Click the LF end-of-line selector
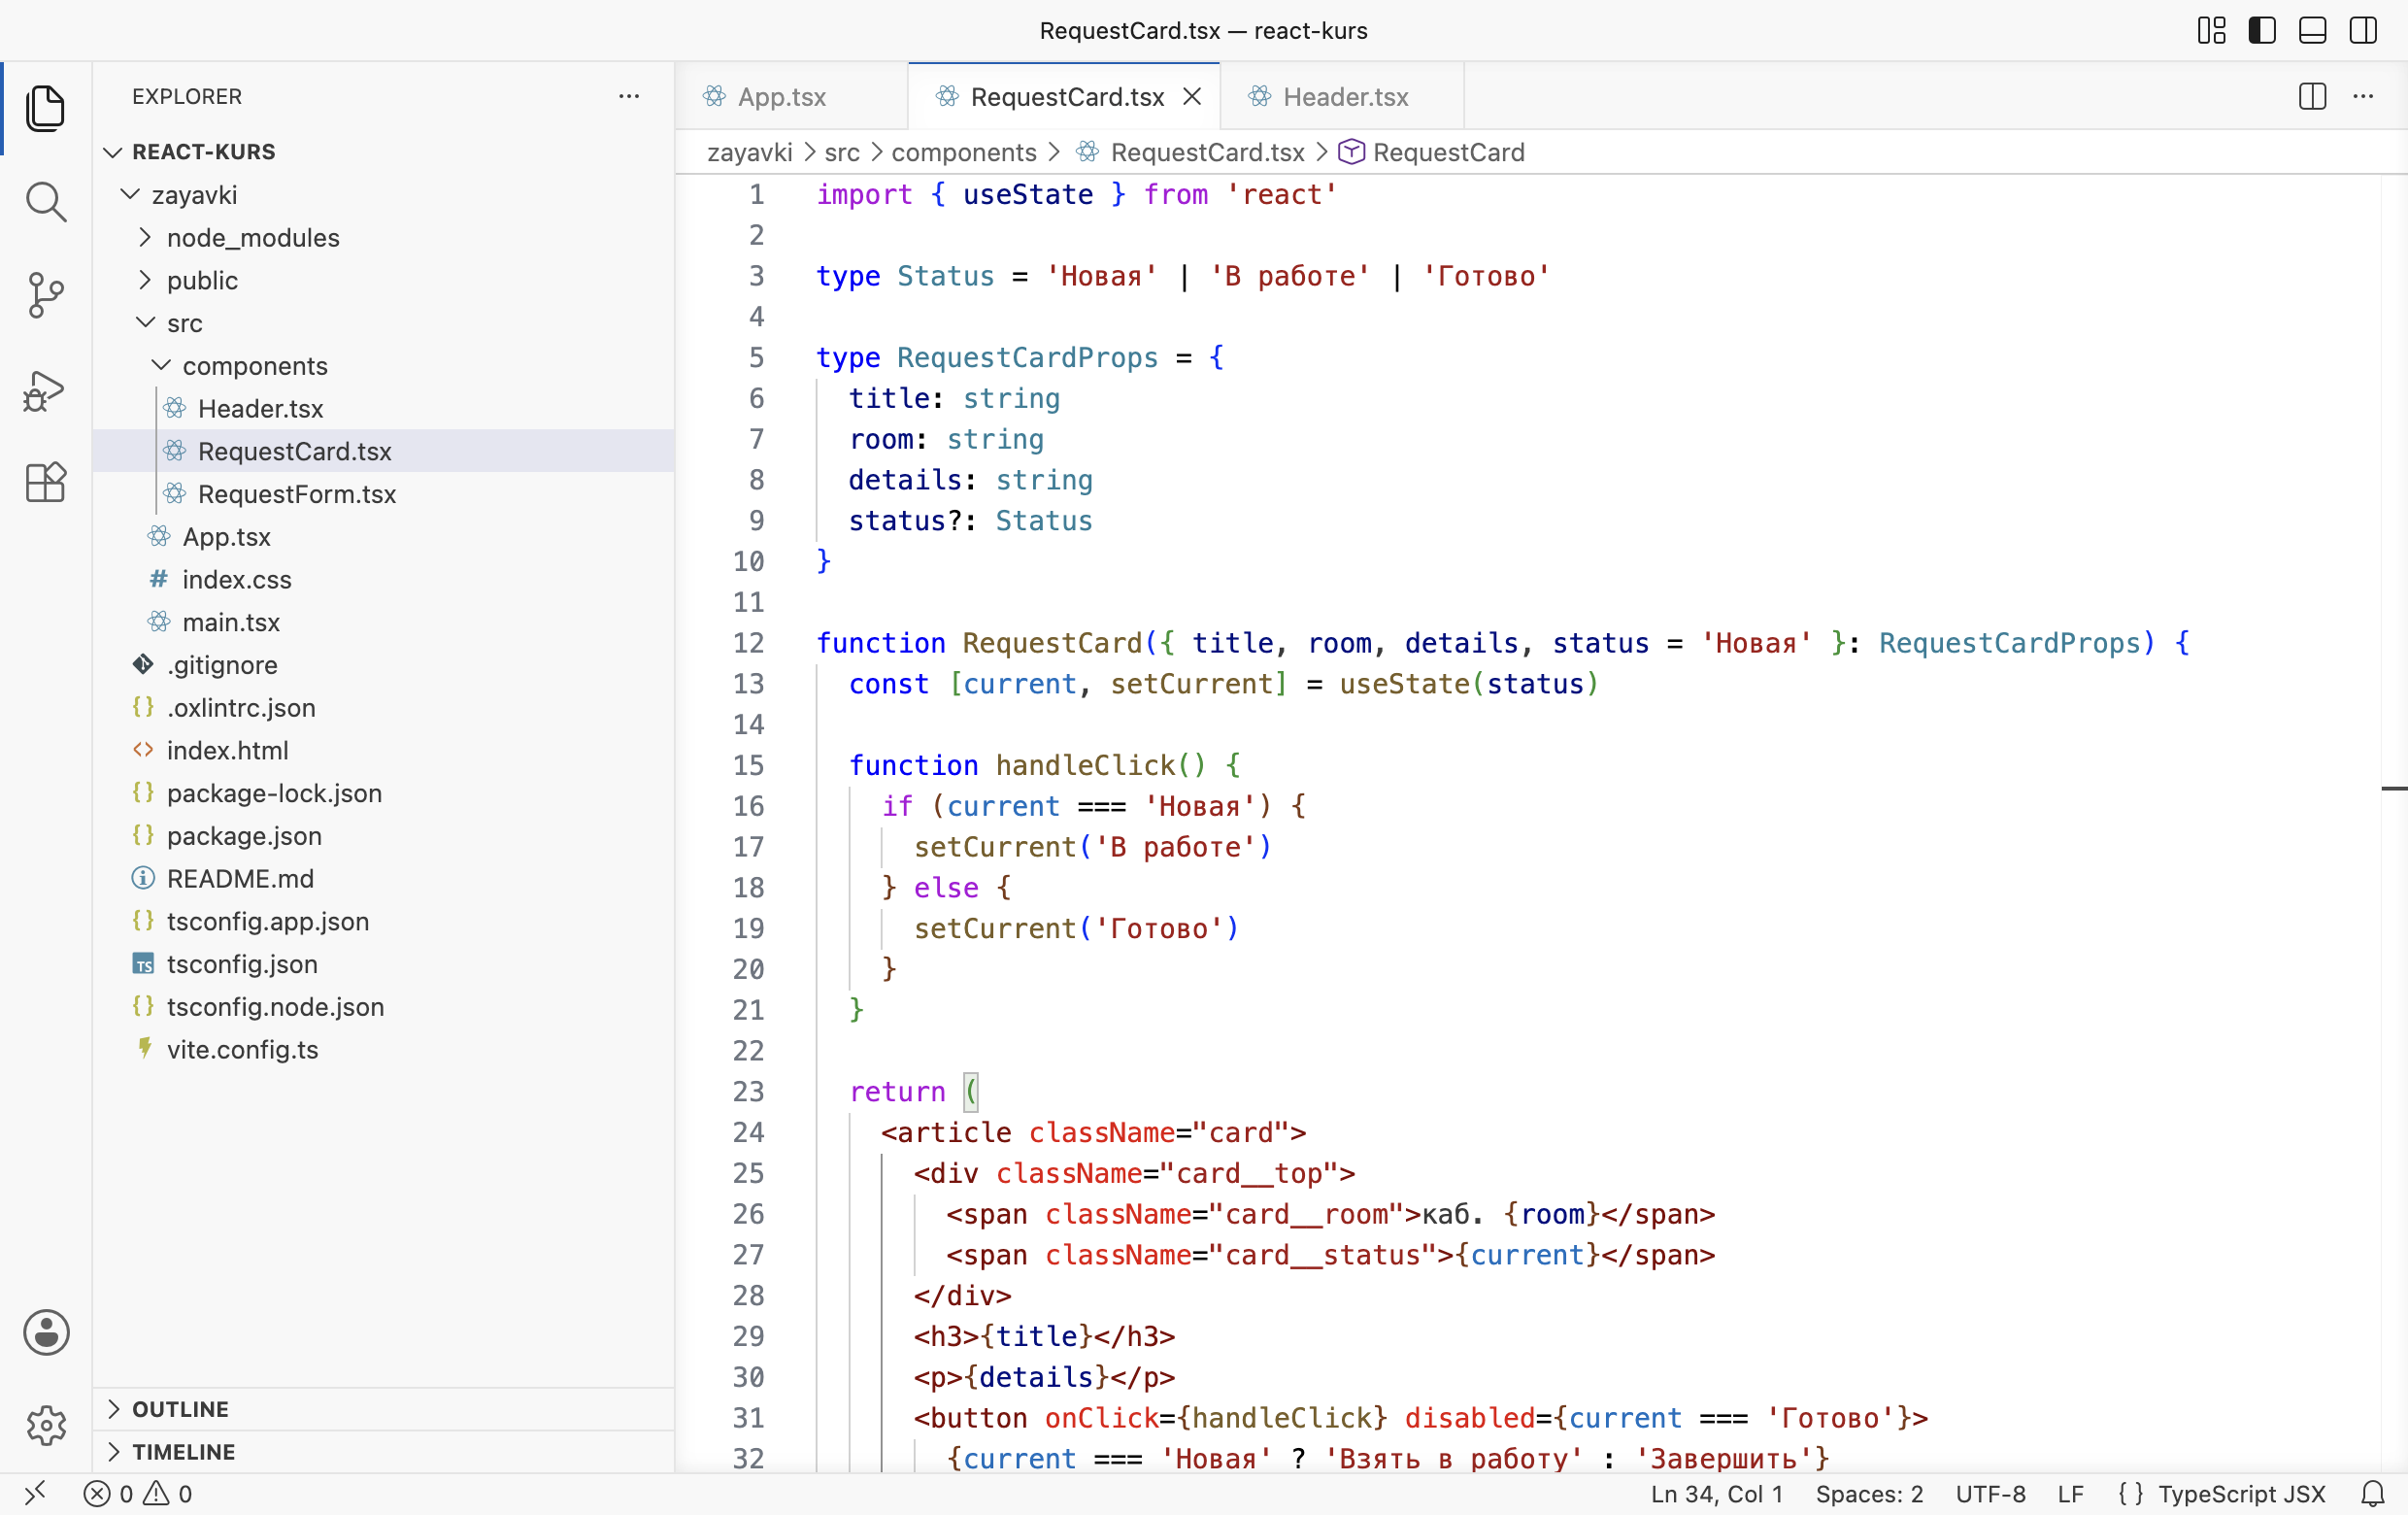Viewport: 2408px width, 1515px height. [x=2071, y=1494]
